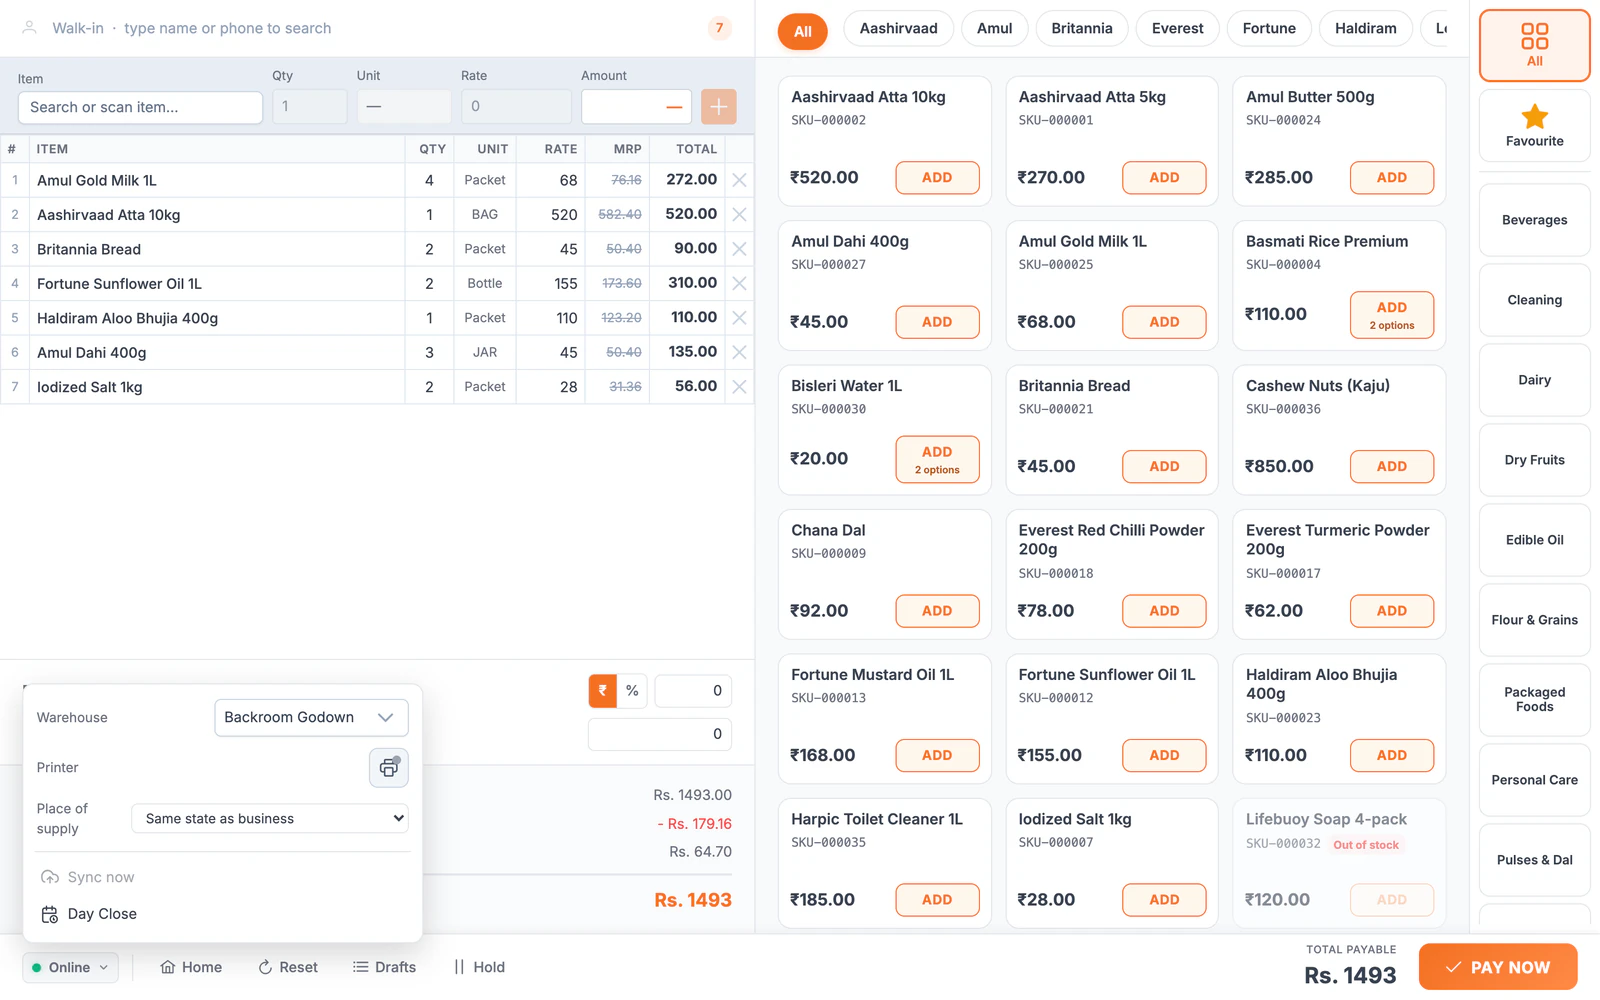Focus the Search or scan item field

140,107
